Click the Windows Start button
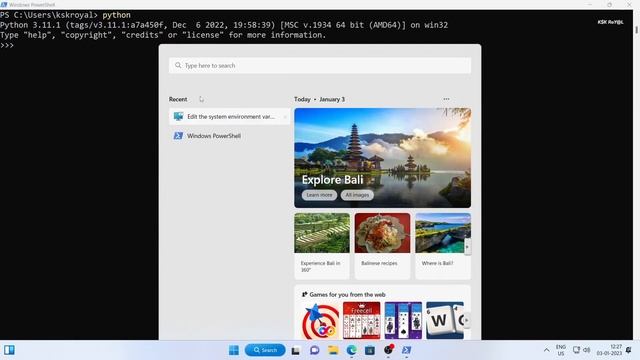 coord(233,350)
